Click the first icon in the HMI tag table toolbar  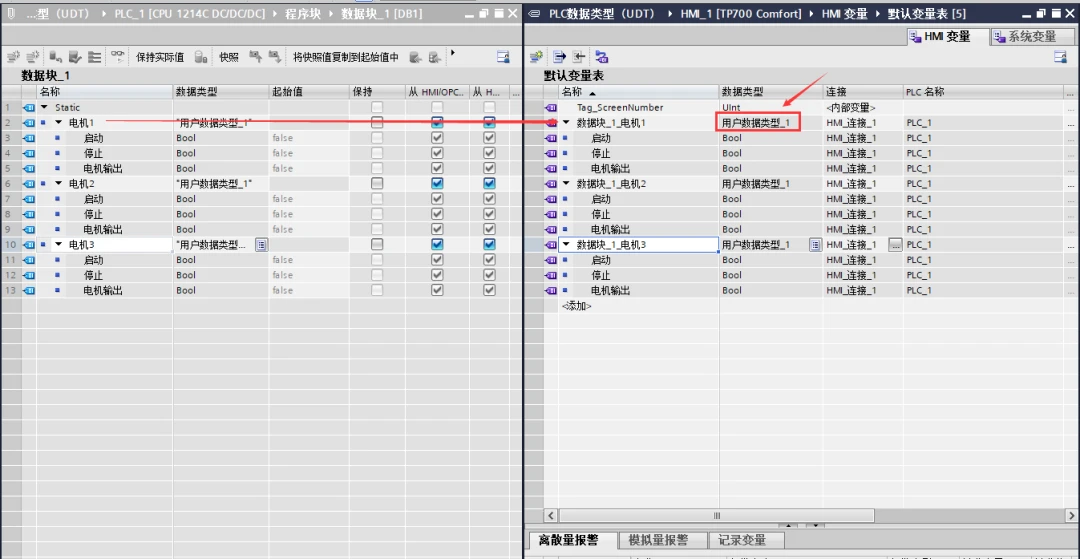tap(536, 57)
